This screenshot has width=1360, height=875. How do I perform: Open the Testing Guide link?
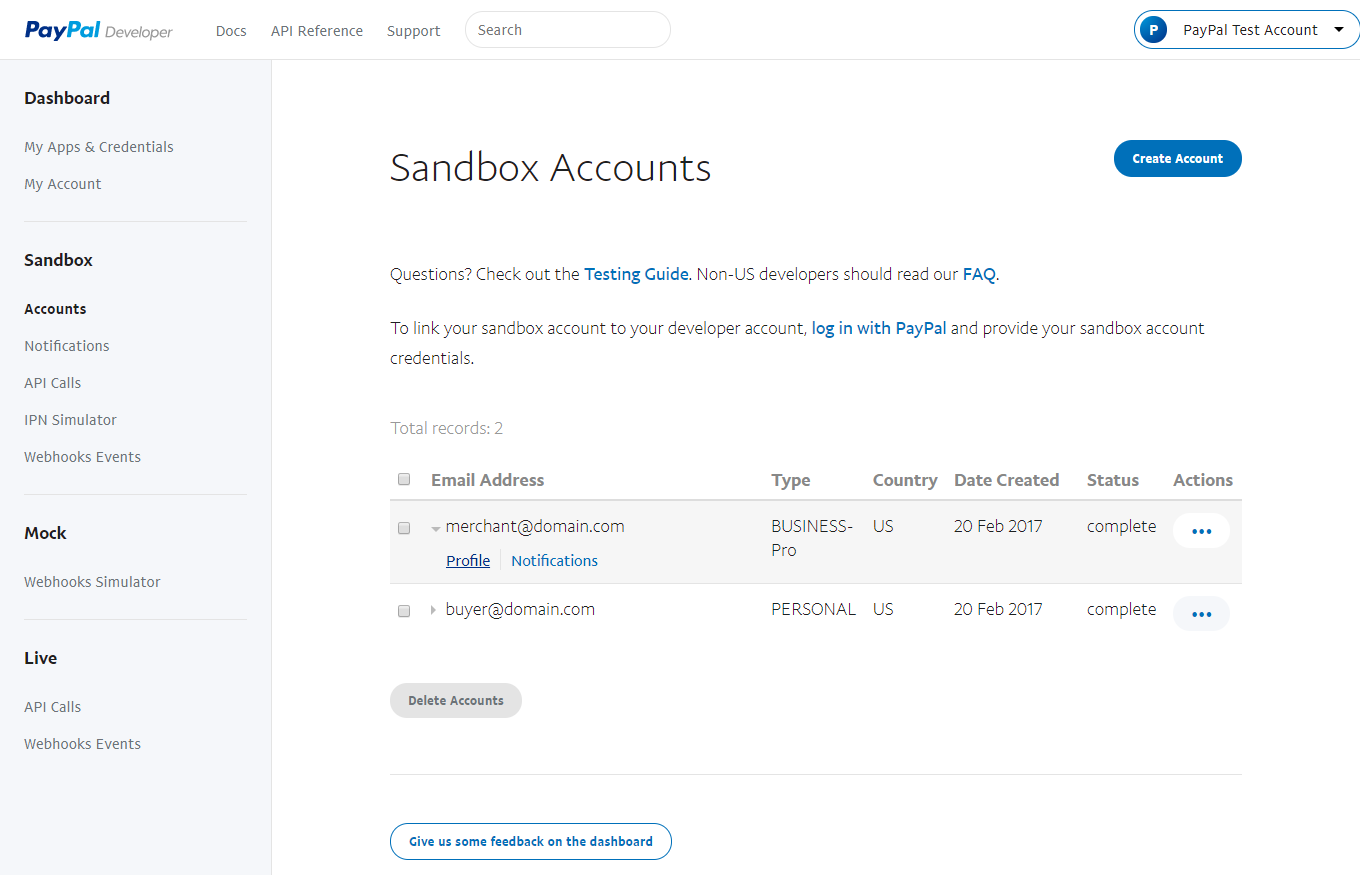[636, 273]
